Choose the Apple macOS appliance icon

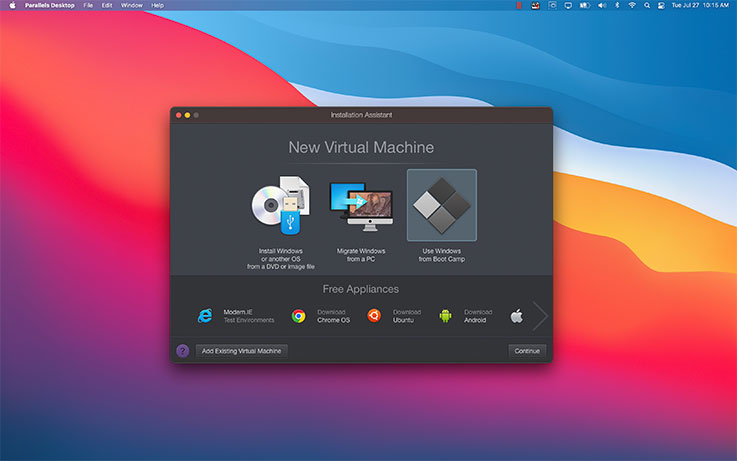coord(517,316)
